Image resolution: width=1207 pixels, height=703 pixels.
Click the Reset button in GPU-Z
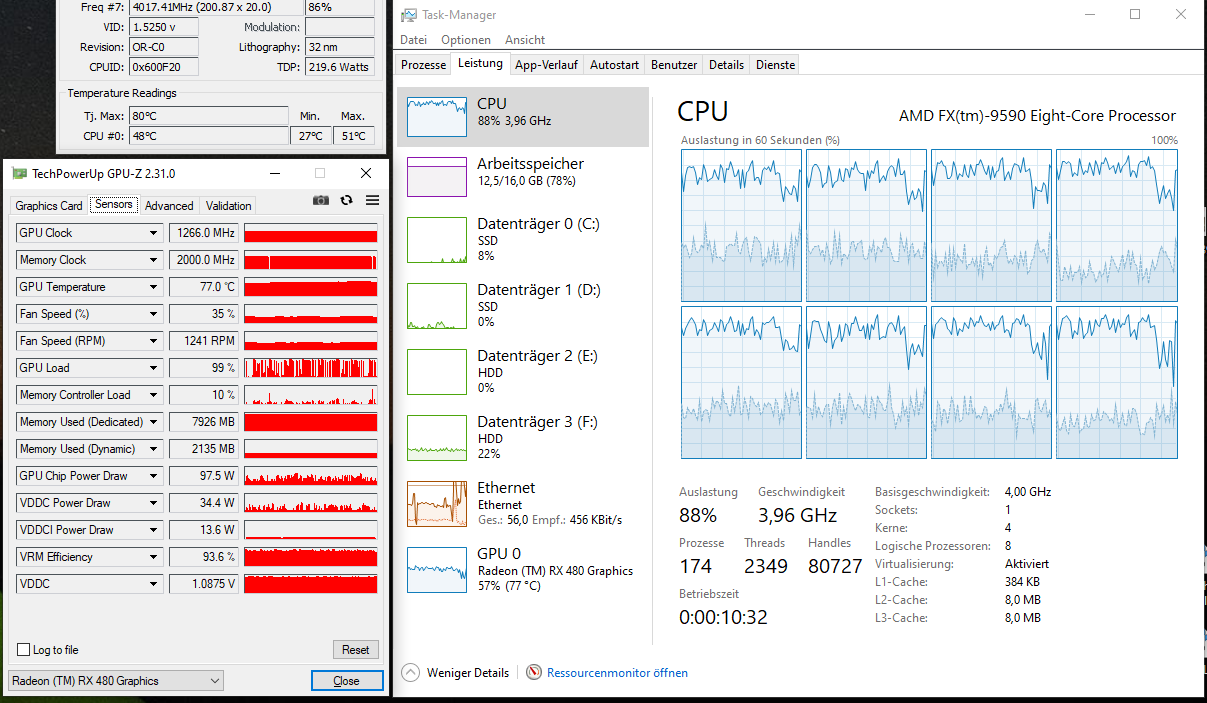355,650
